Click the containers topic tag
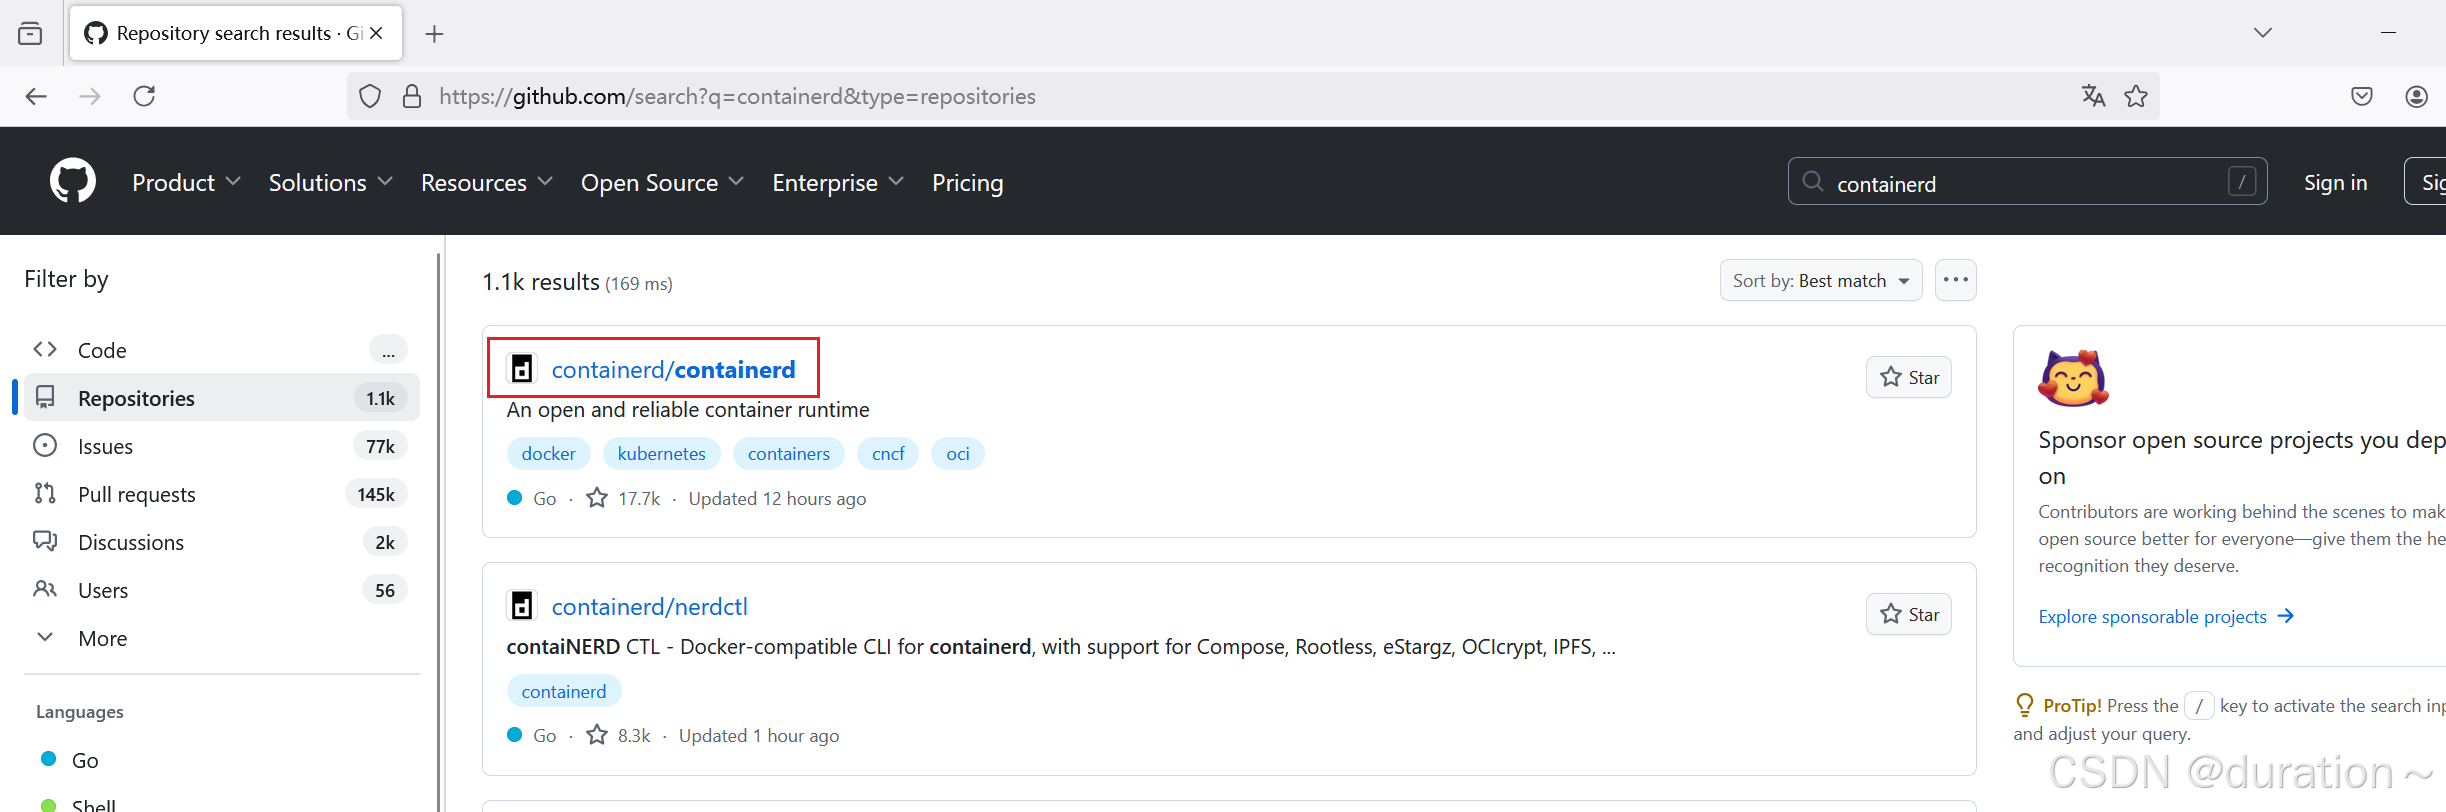This screenshot has width=2446, height=812. click(788, 454)
